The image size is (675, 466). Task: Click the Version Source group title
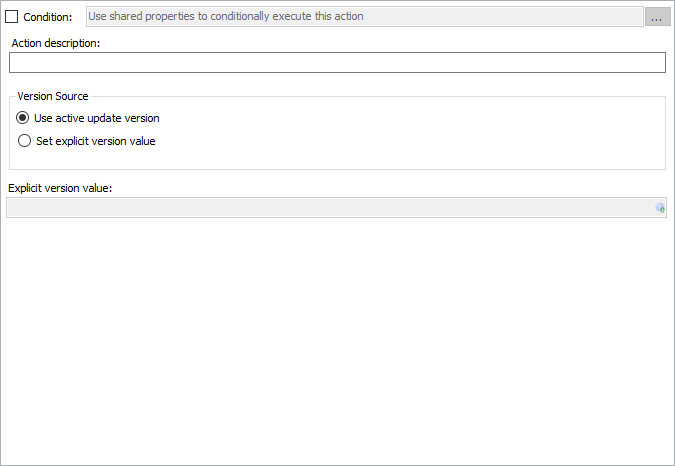pyautogui.click(x=53, y=96)
